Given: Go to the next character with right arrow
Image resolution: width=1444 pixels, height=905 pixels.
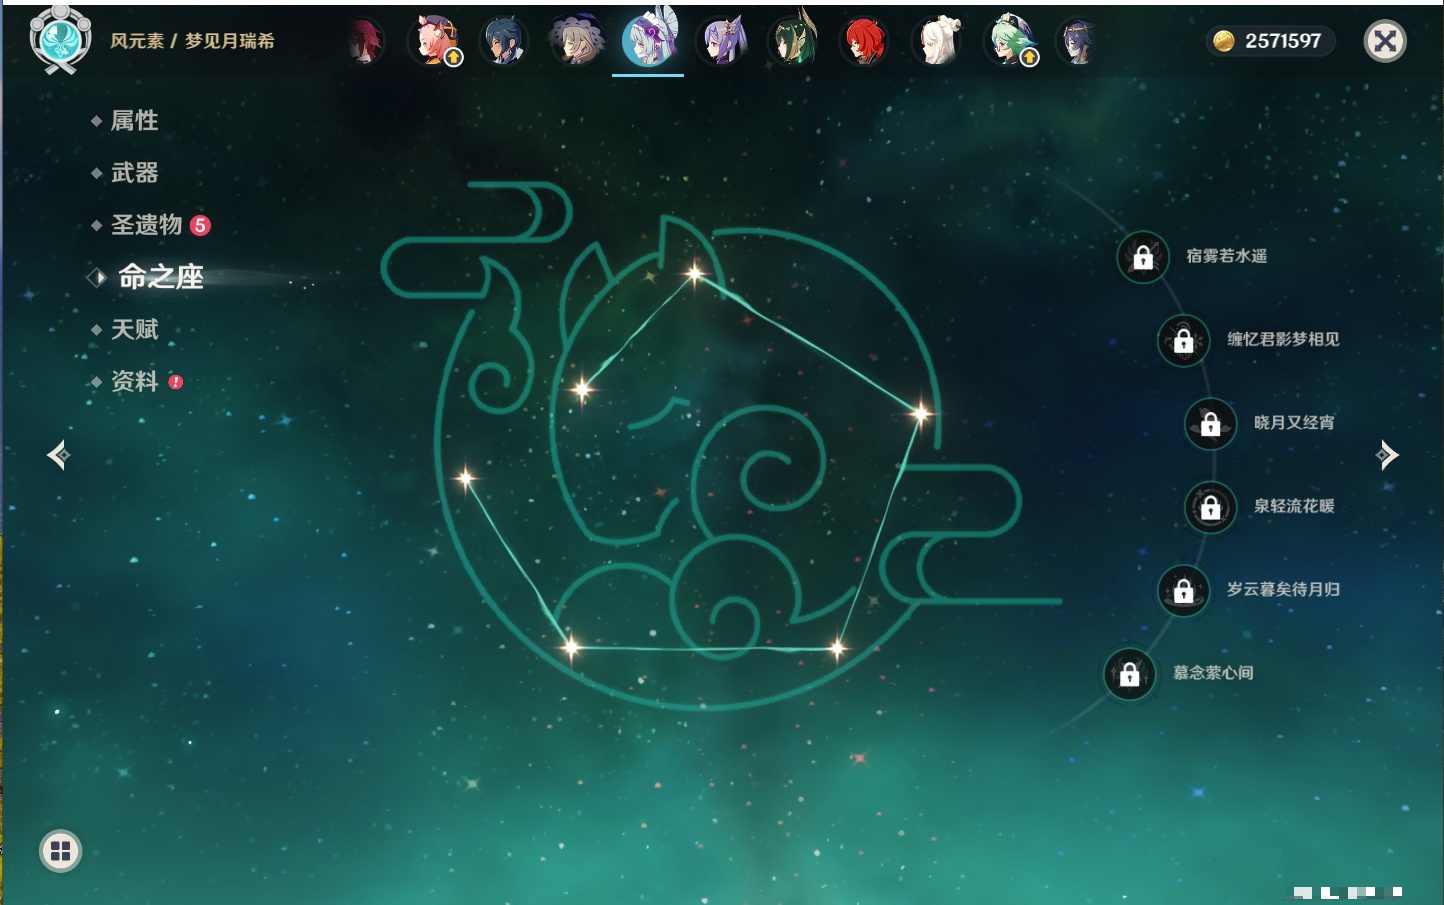Looking at the screenshot, I should tap(1387, 455).
